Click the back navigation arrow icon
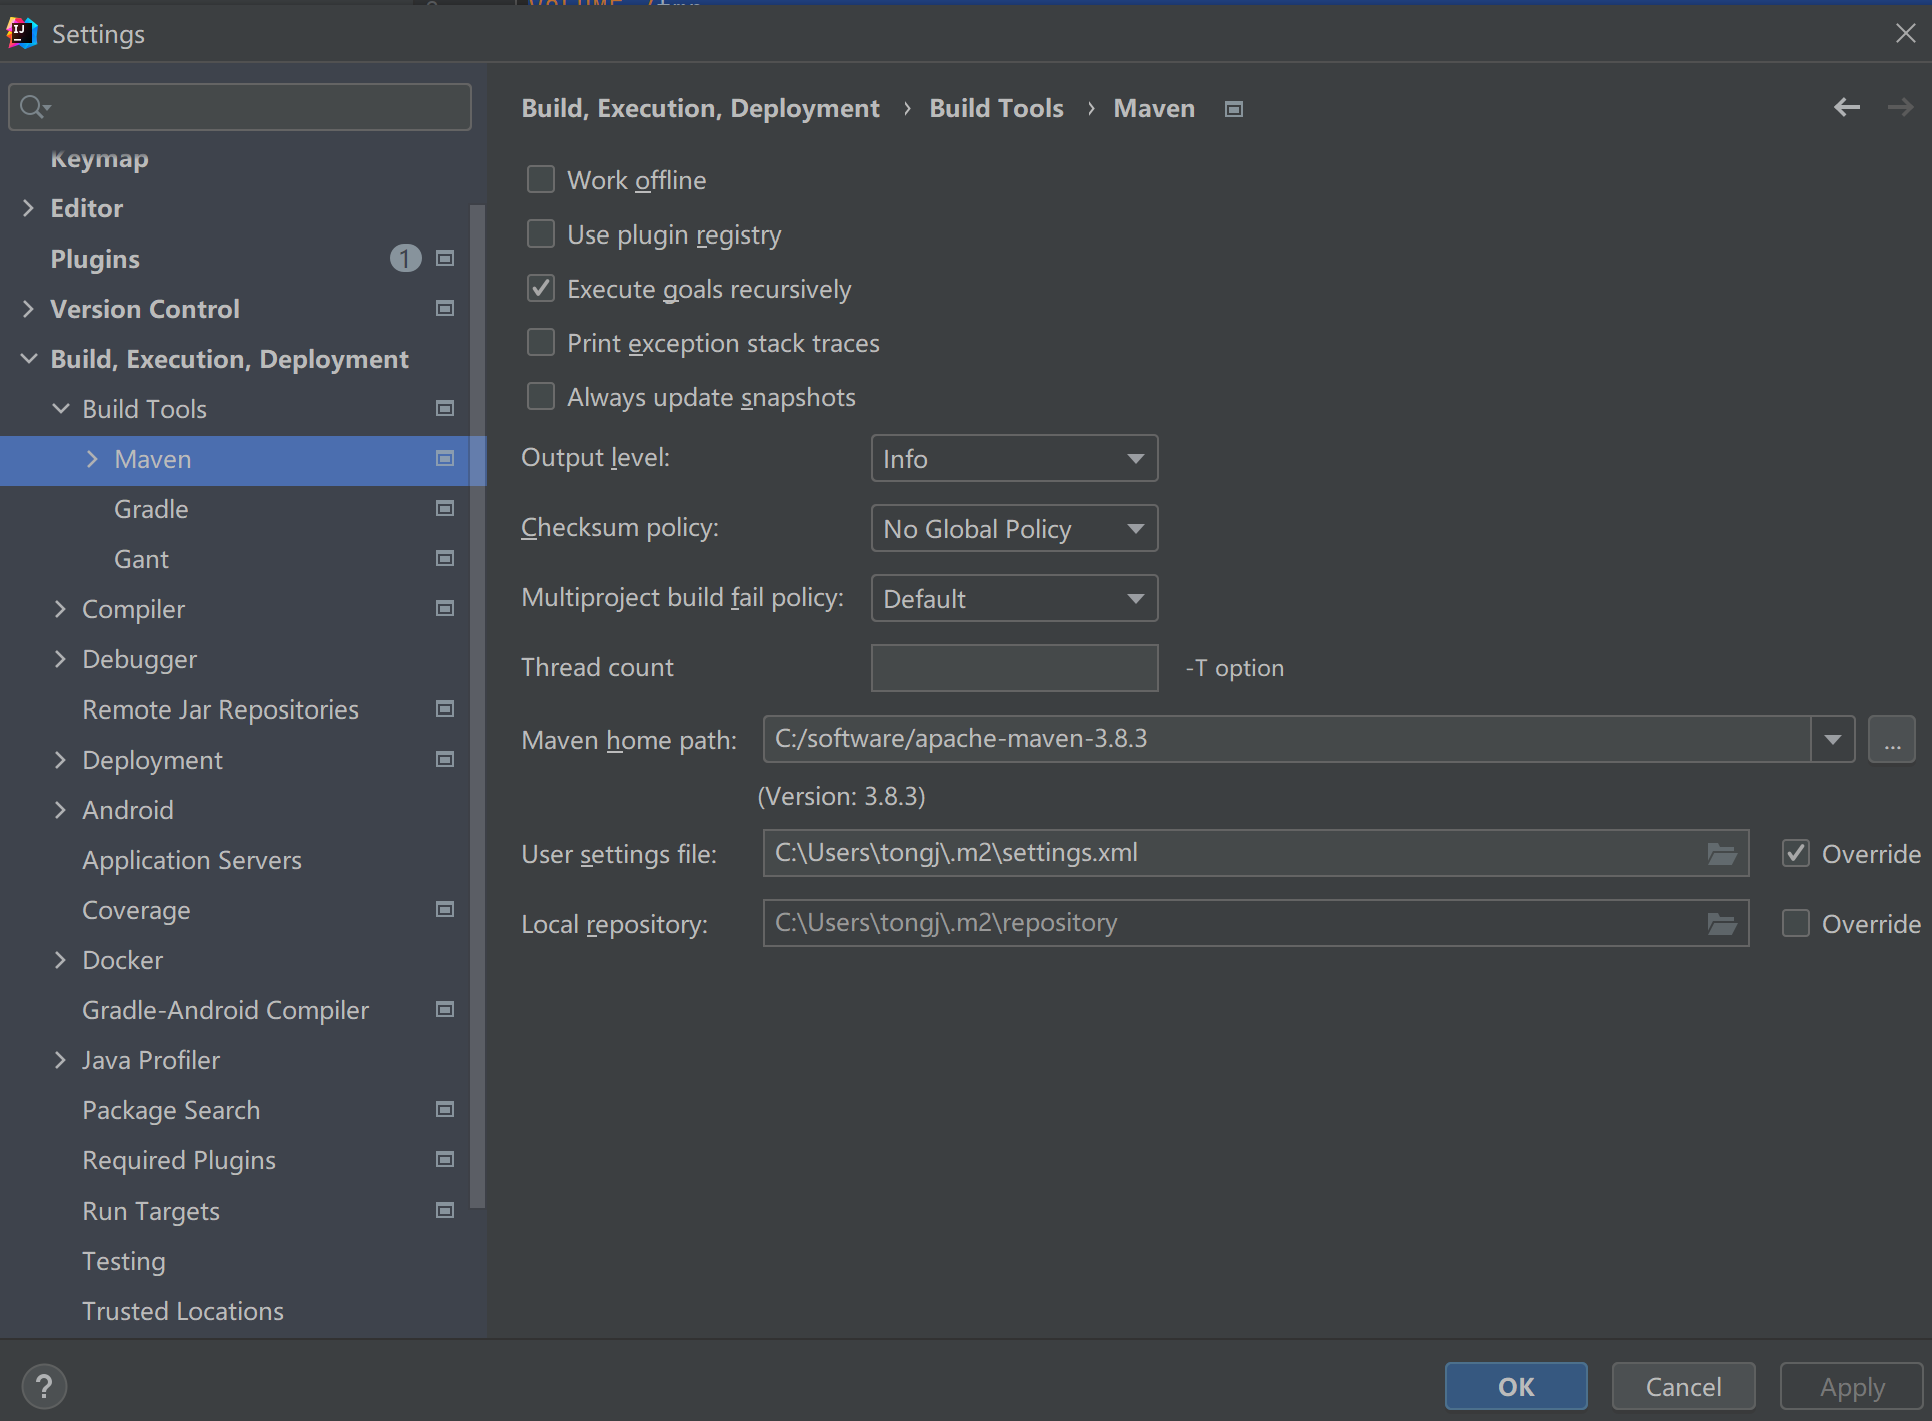The width and height of the screenshot is (1932, 1421). (x=1846, y=107)
